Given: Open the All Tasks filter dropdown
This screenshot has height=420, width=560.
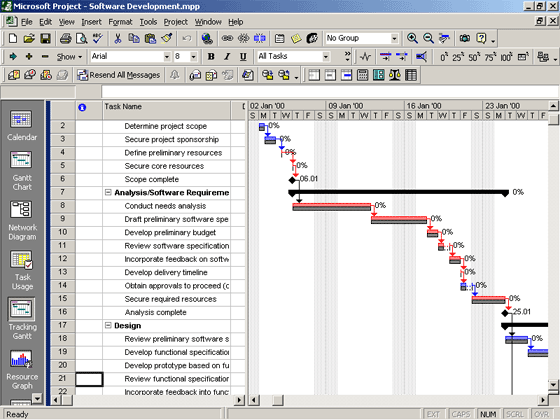Looking at the screenshot, I should 325,56.
